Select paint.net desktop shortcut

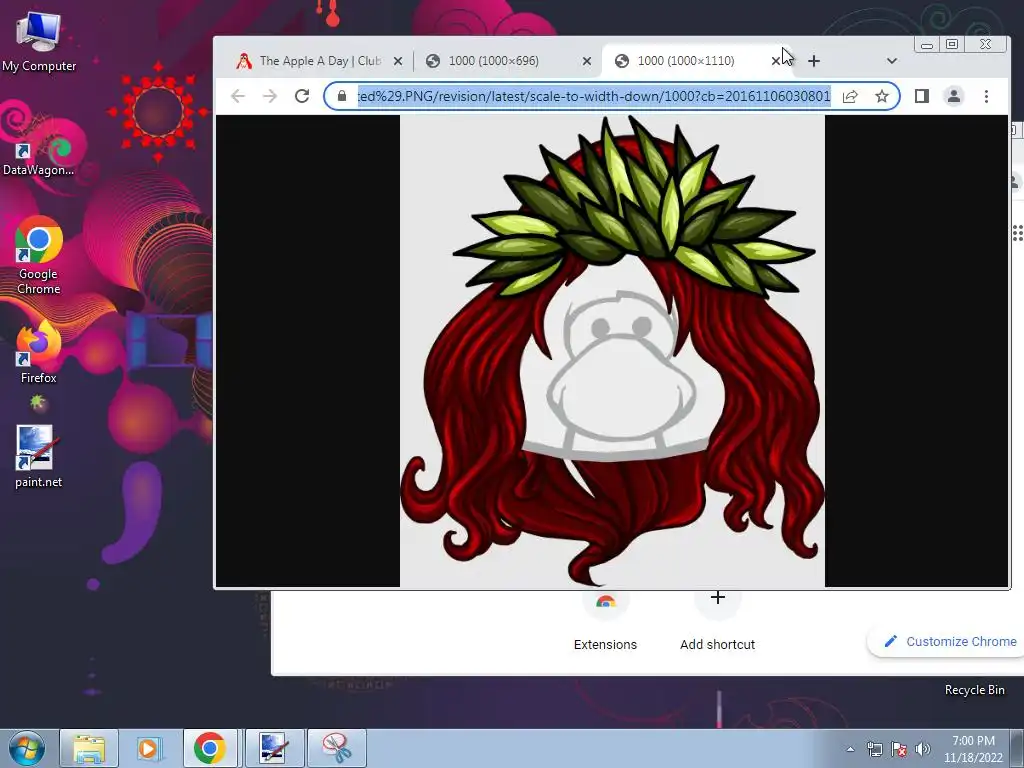point(39,456)
